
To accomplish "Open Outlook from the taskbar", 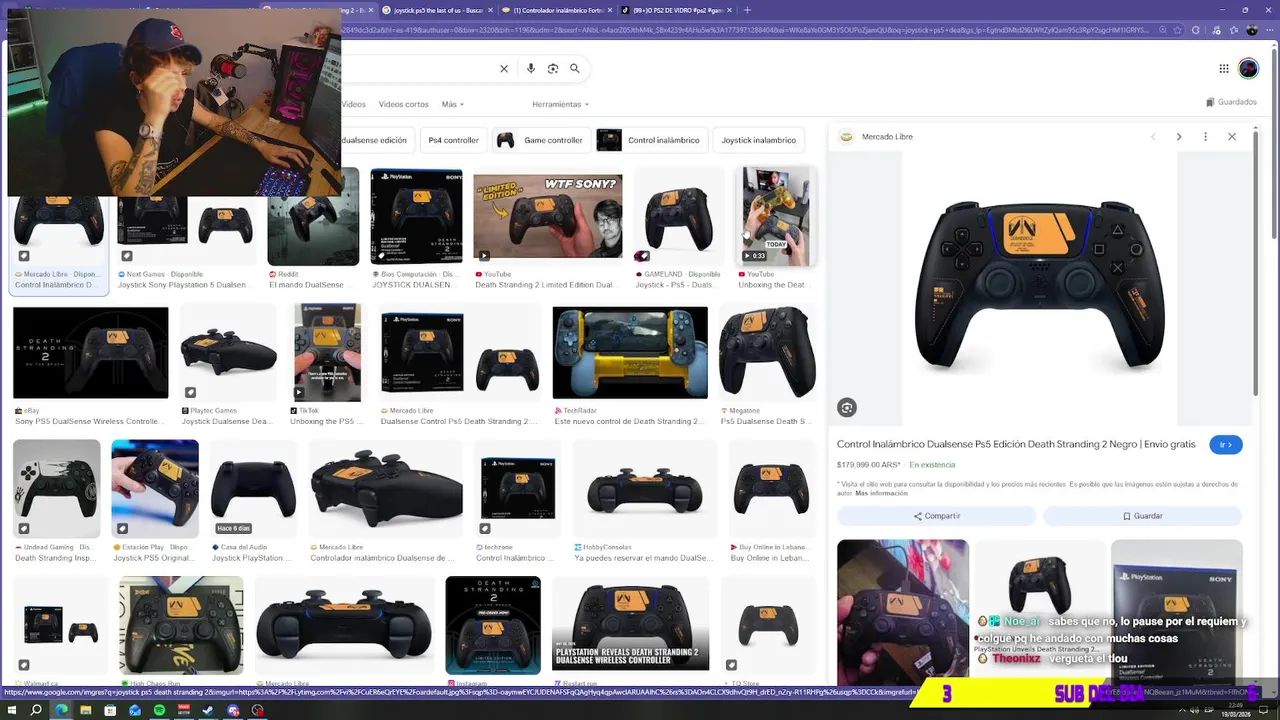I will pos(134,710).
